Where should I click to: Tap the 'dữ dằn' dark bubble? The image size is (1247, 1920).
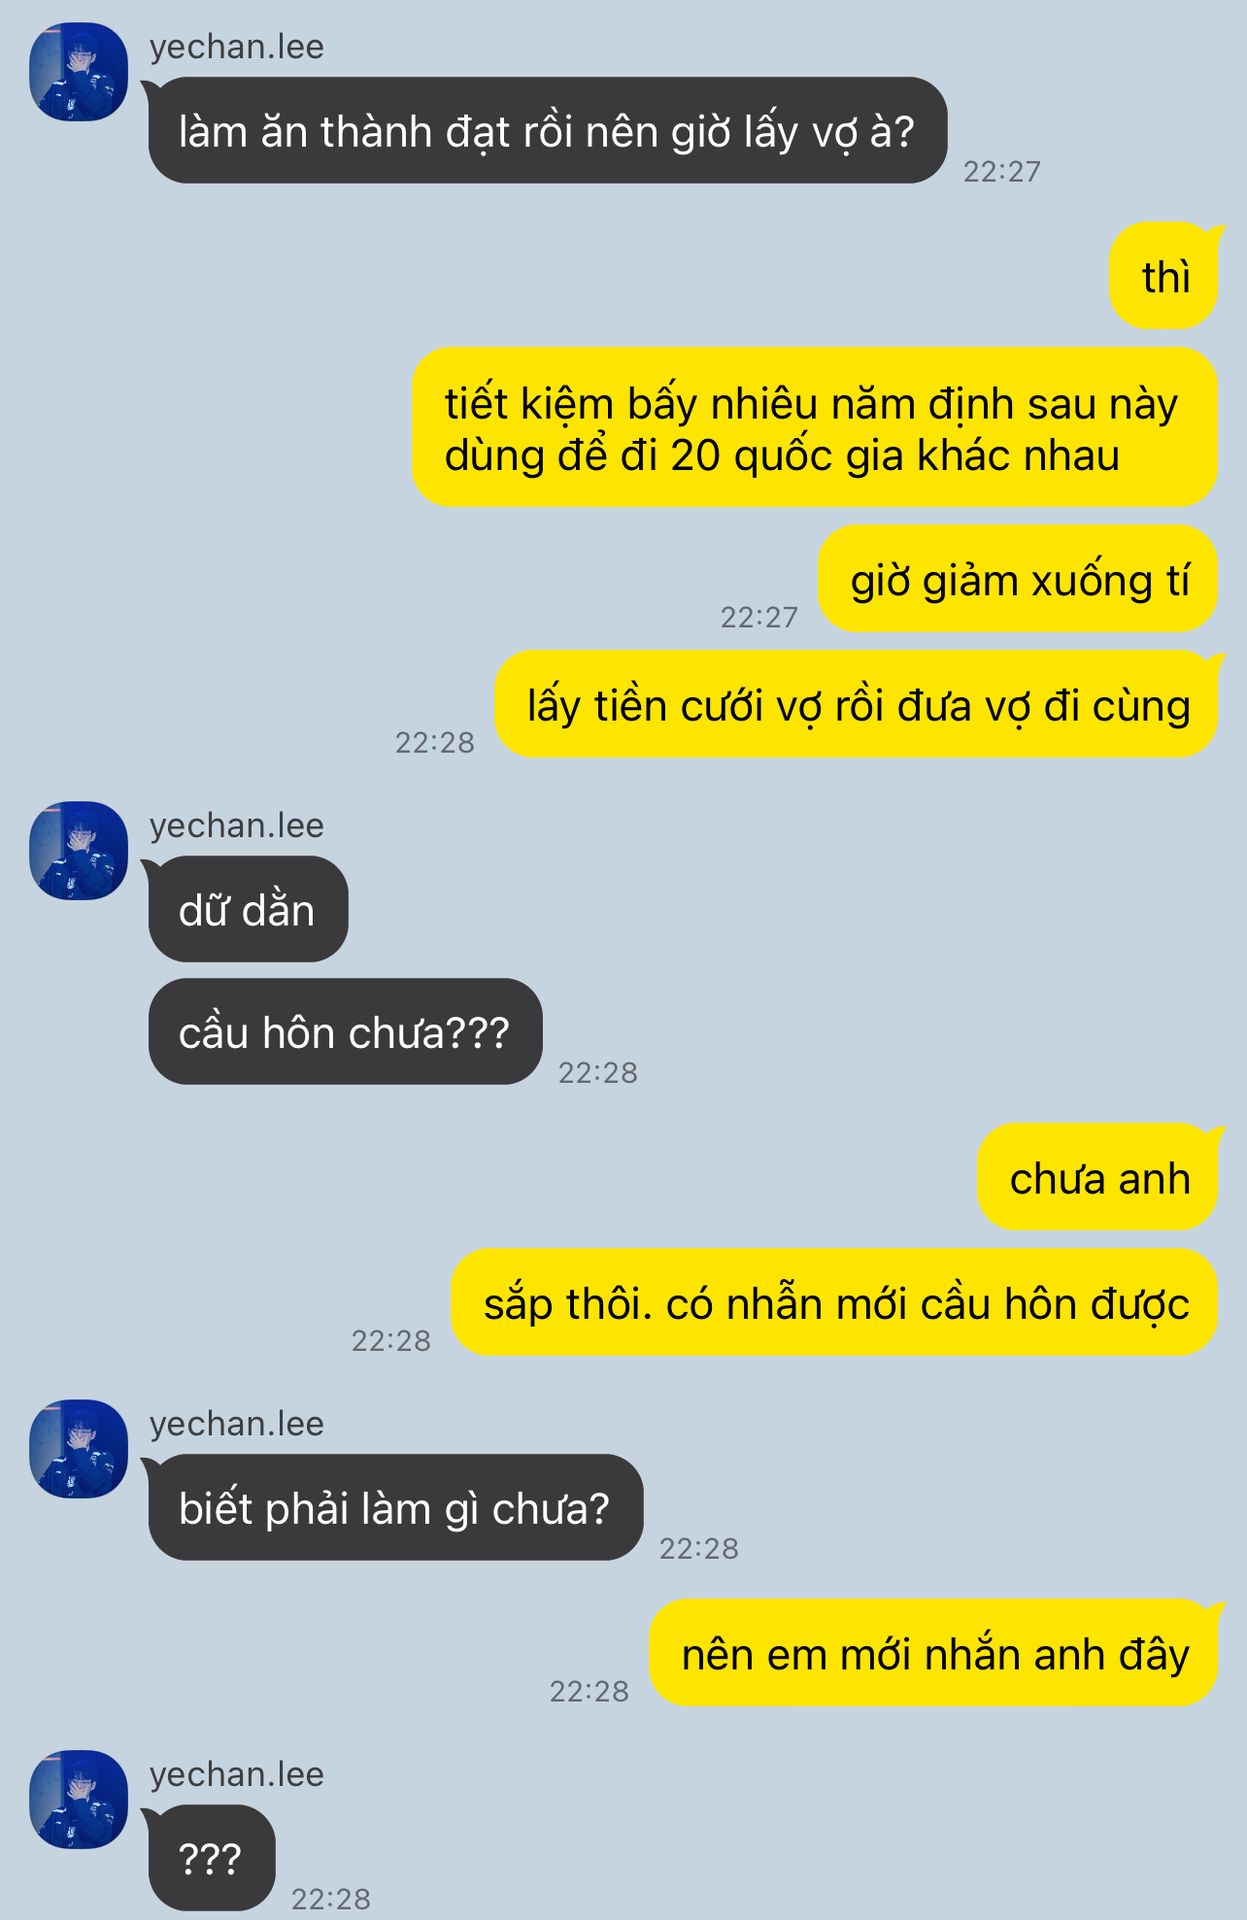click(248, 909)
